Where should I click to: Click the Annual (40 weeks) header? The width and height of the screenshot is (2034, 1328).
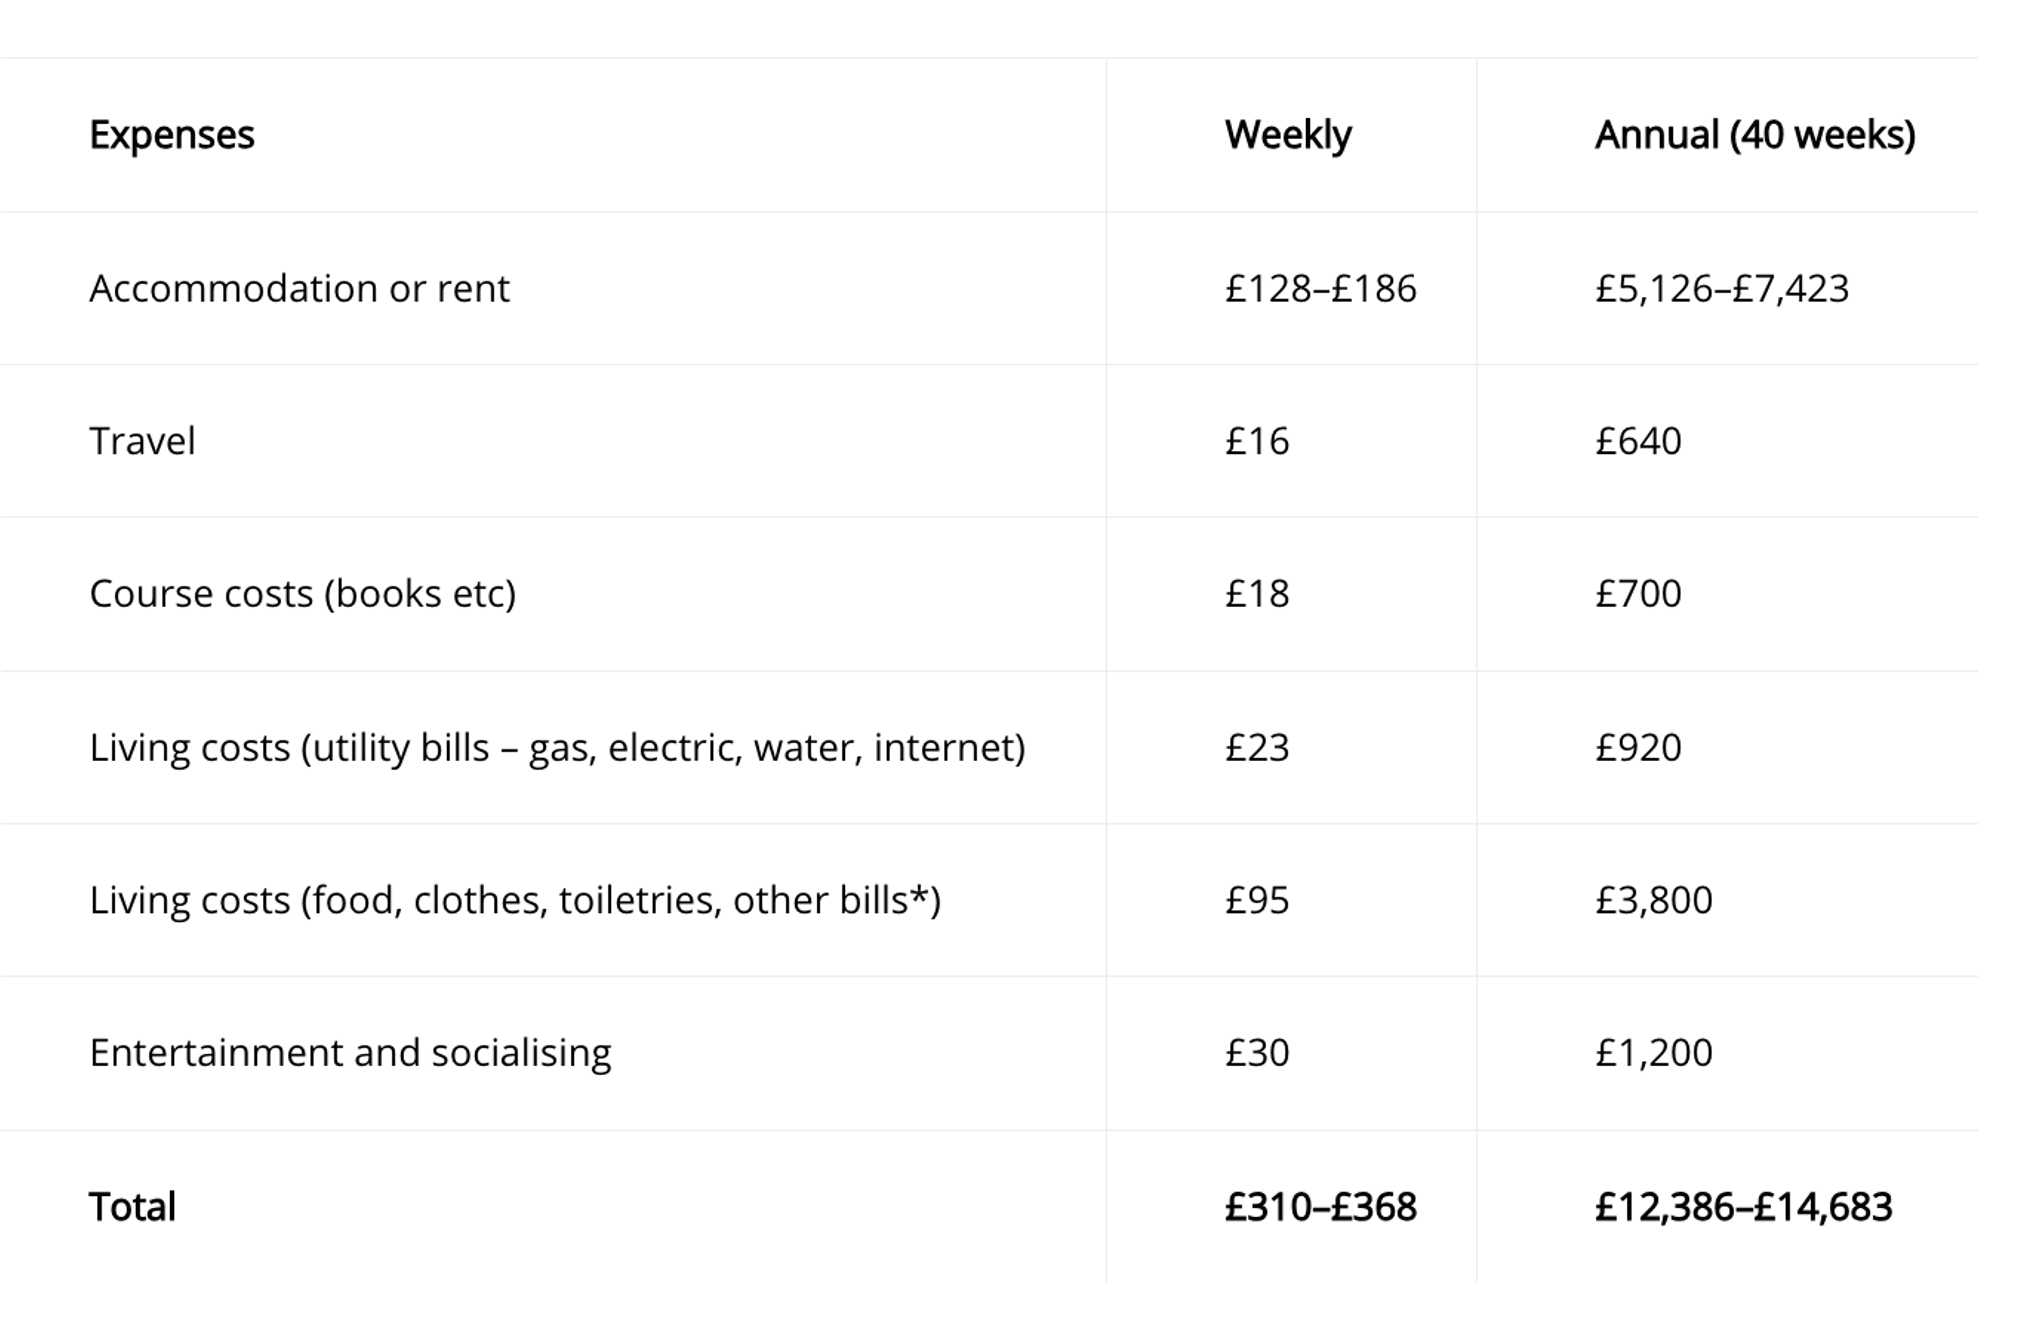(x=1755, y=135)
